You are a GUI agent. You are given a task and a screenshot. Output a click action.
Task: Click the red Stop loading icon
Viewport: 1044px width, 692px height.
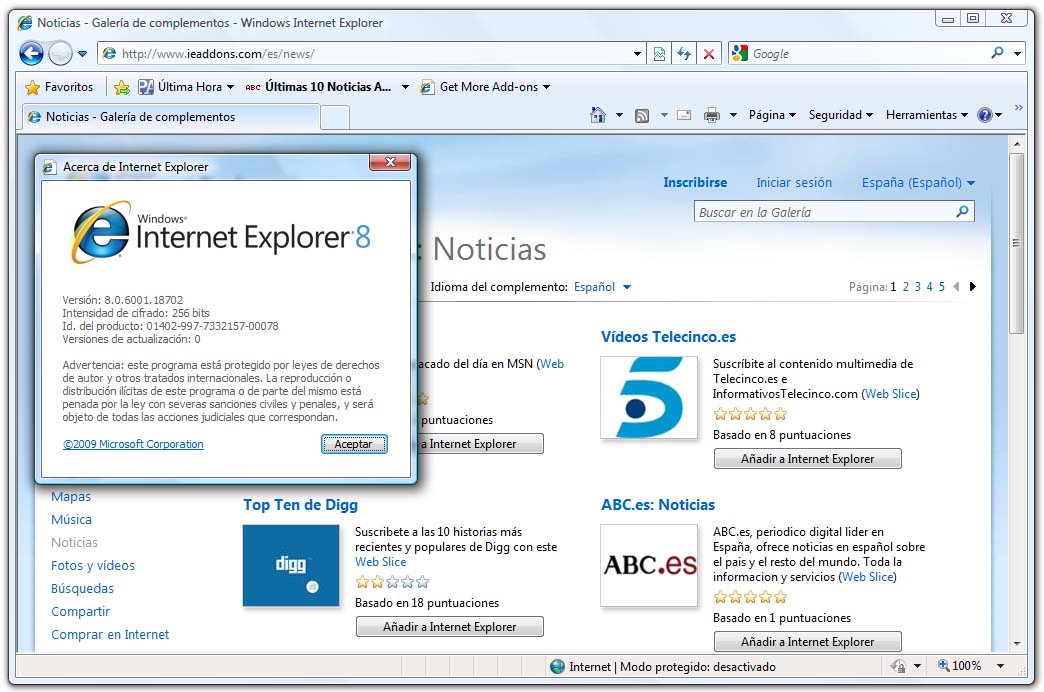point(709,54)
